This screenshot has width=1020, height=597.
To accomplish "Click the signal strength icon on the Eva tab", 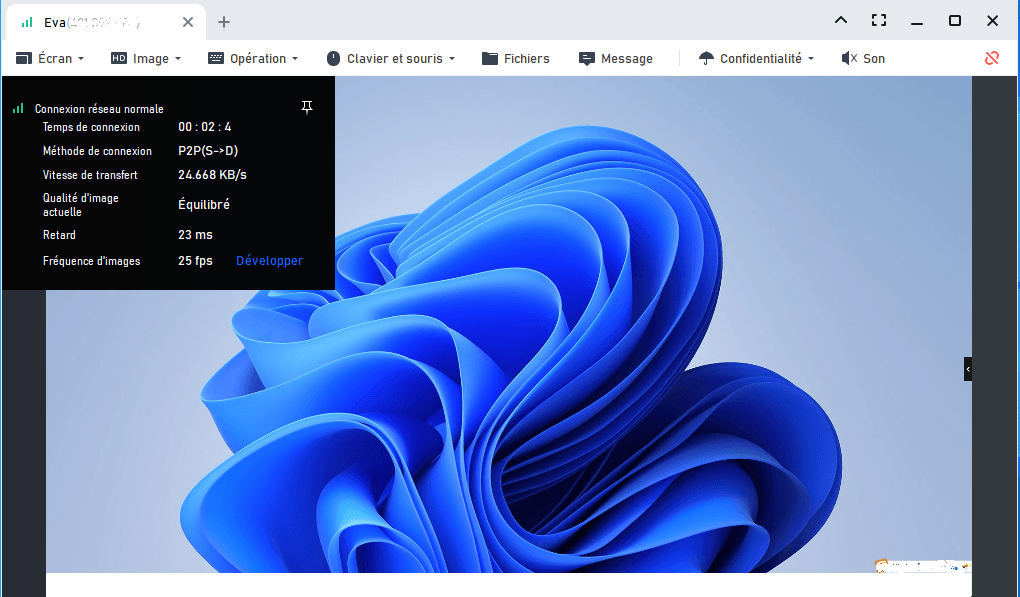I will (x=27, y=22).
